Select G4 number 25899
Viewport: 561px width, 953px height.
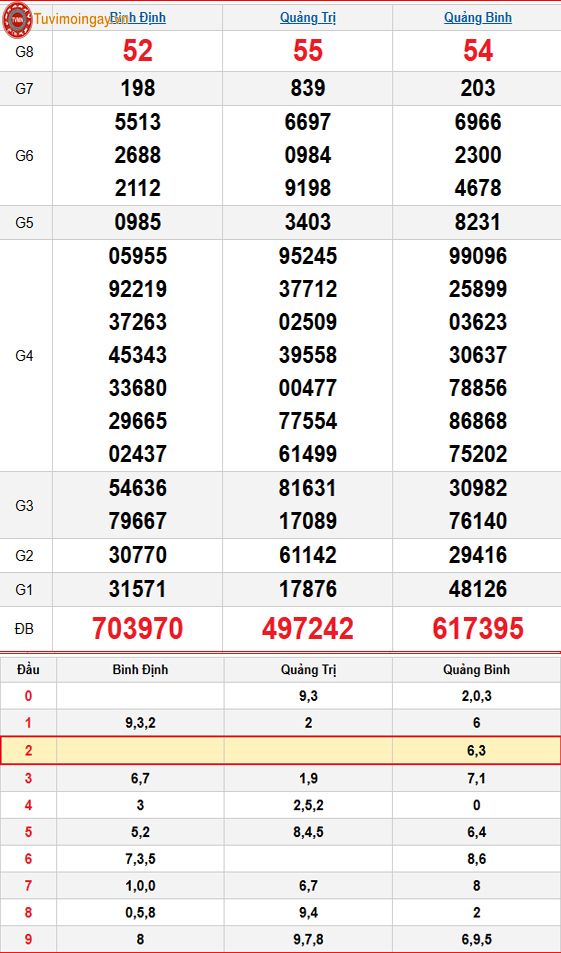tap(478, 289)
